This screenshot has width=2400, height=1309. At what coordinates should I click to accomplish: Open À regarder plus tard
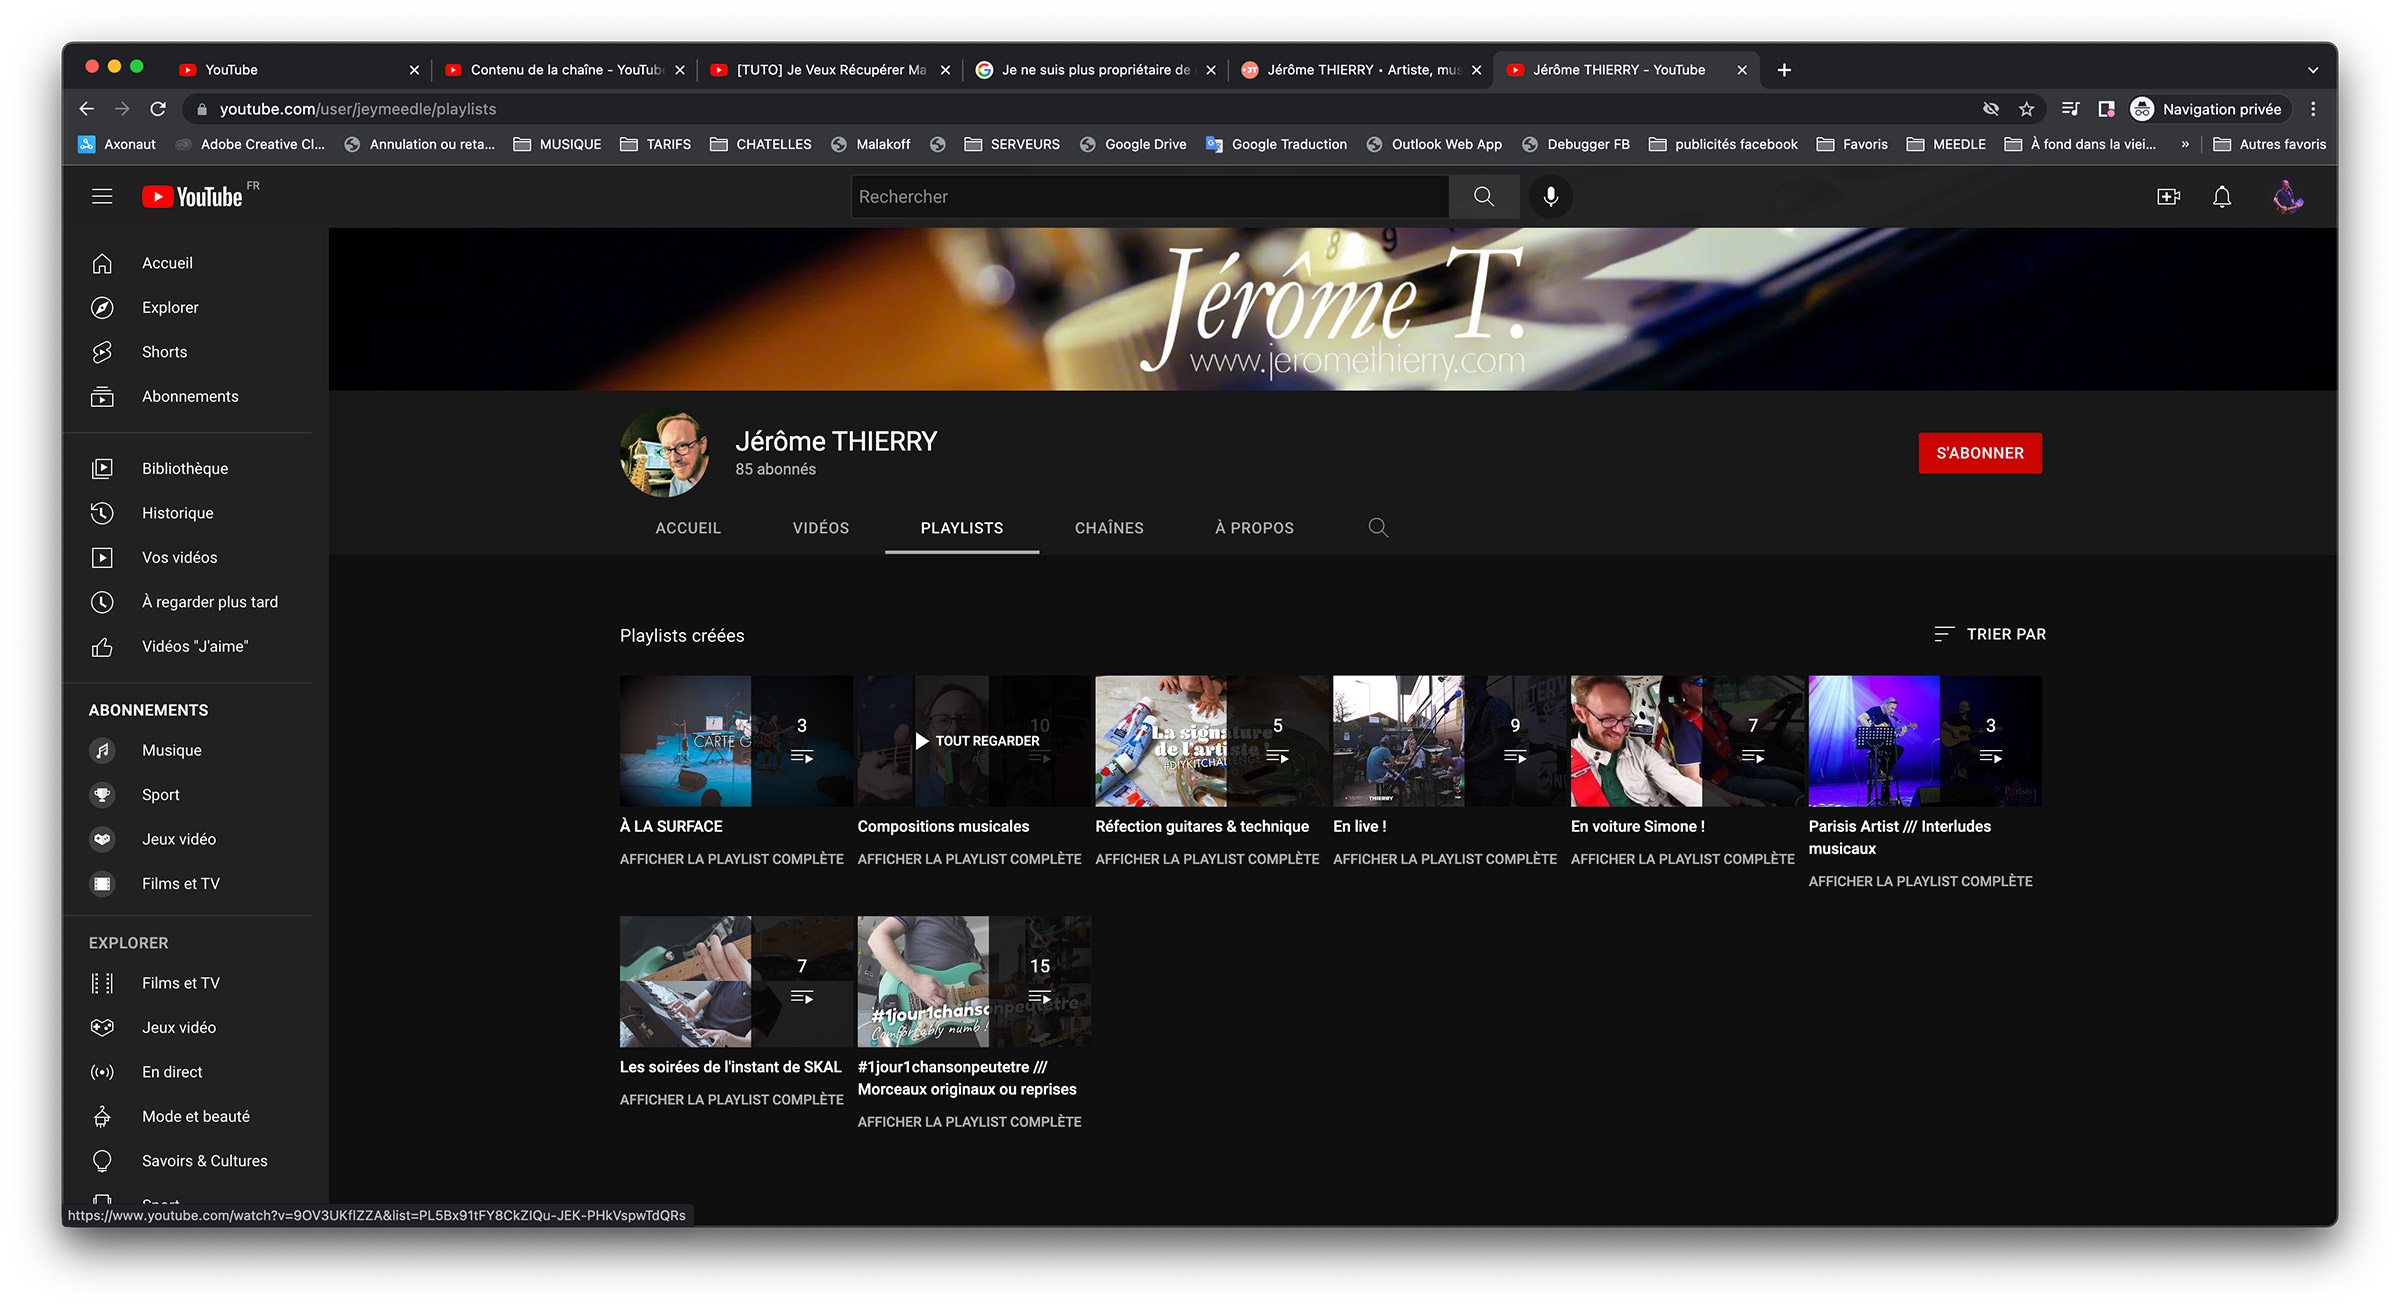[196, 602]
